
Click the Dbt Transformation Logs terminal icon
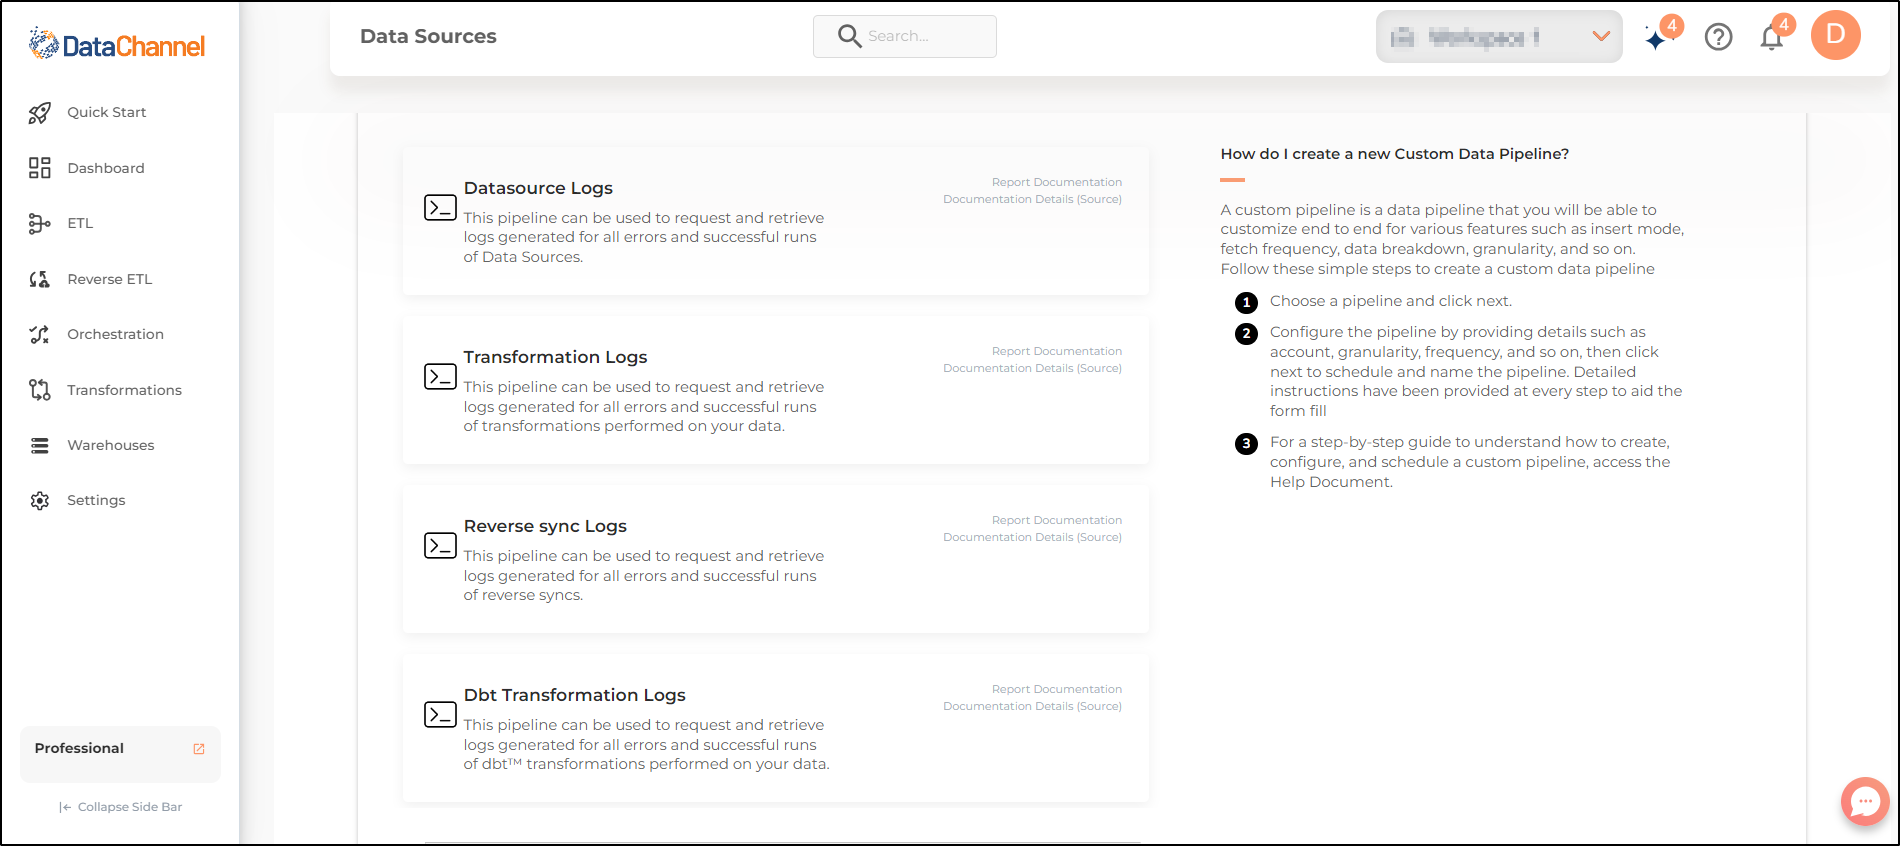point(440,714)
